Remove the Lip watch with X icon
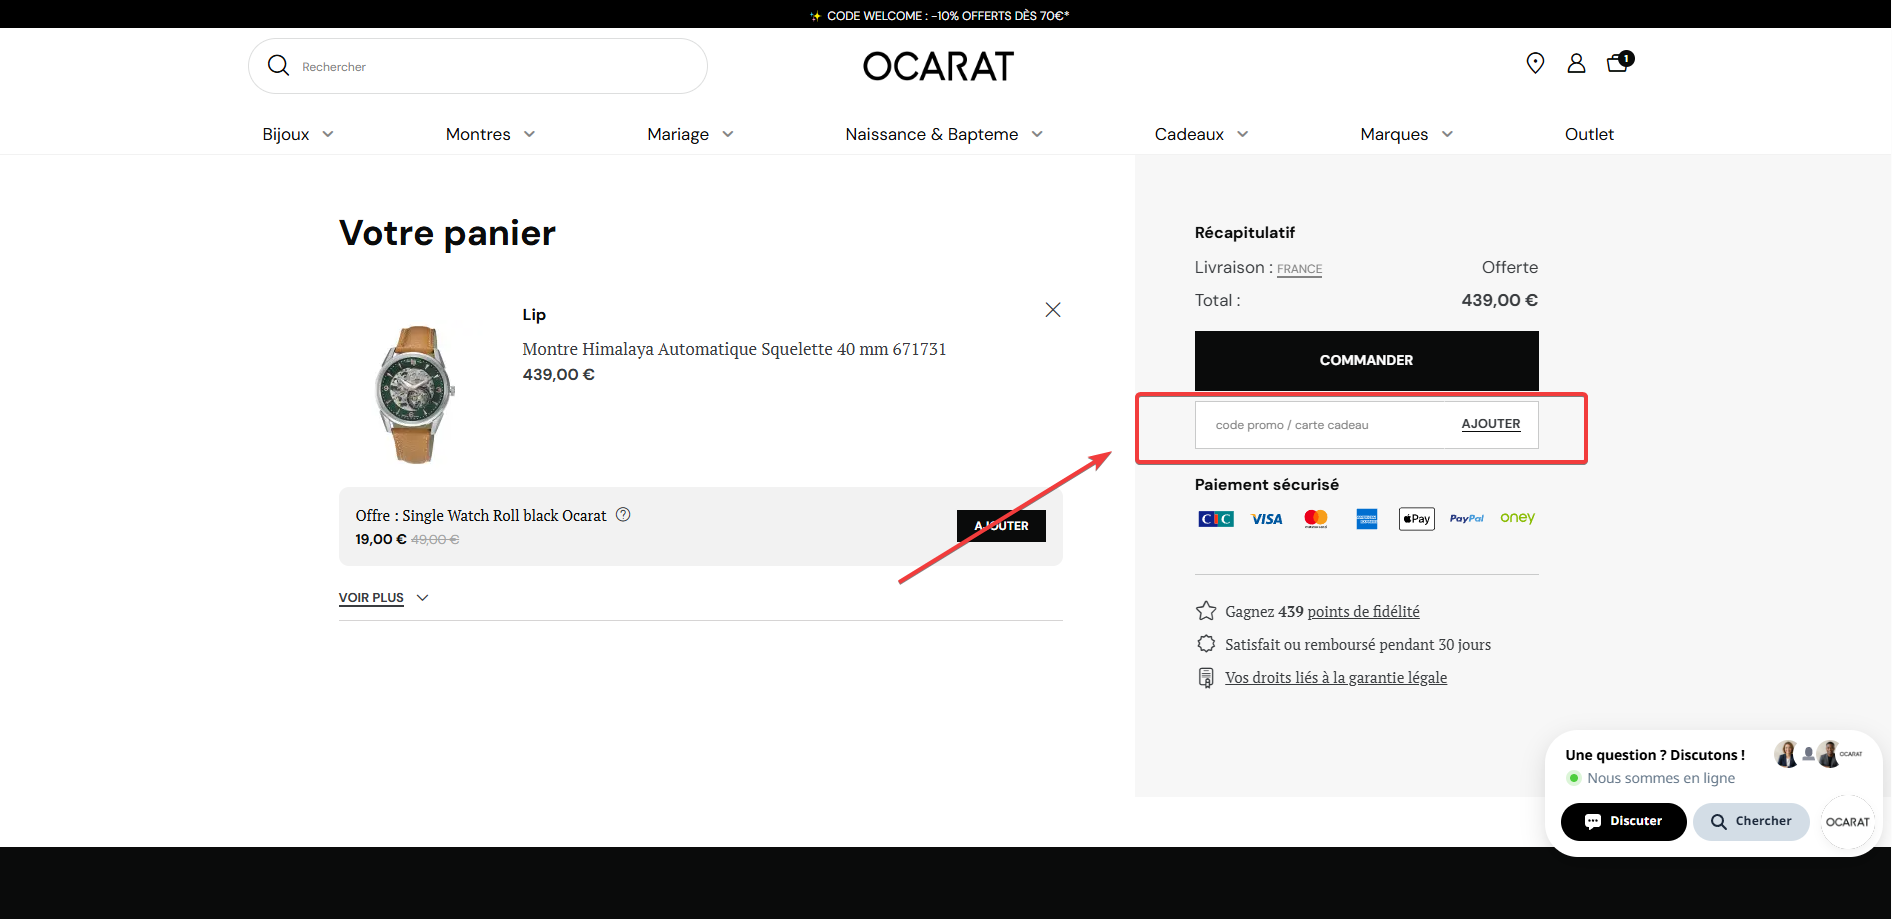Image resolution: width=1892 pixels, height=919 pixels. [1053, 310]
